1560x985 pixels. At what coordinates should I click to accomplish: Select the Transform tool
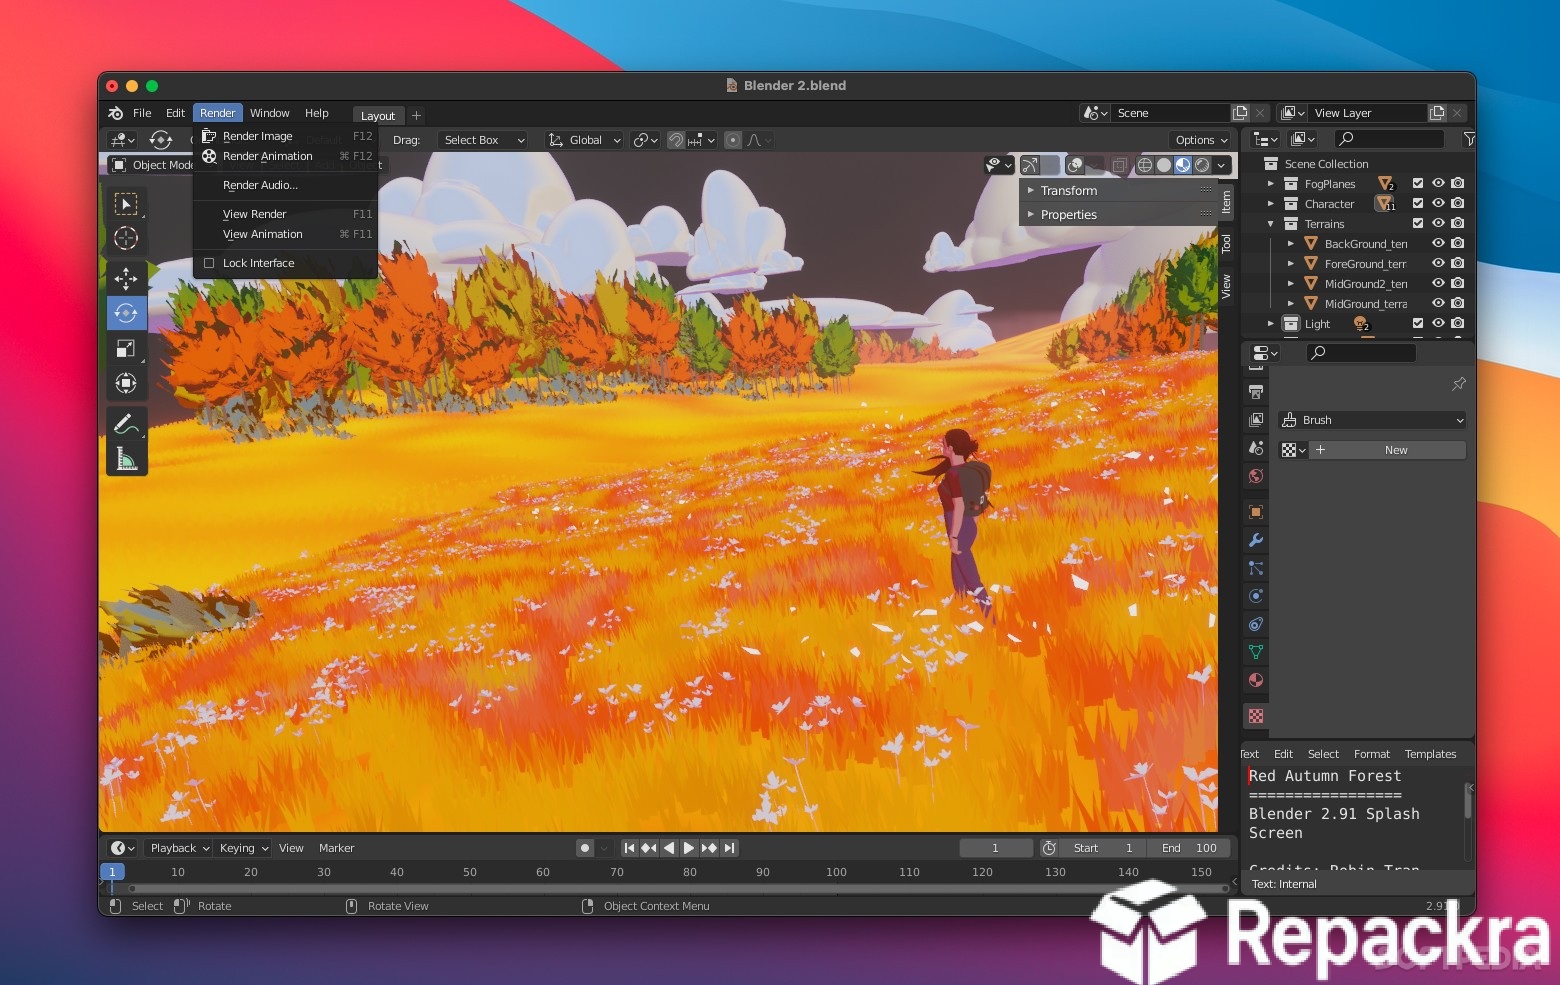pyautogui.click(x=126, y=383)
